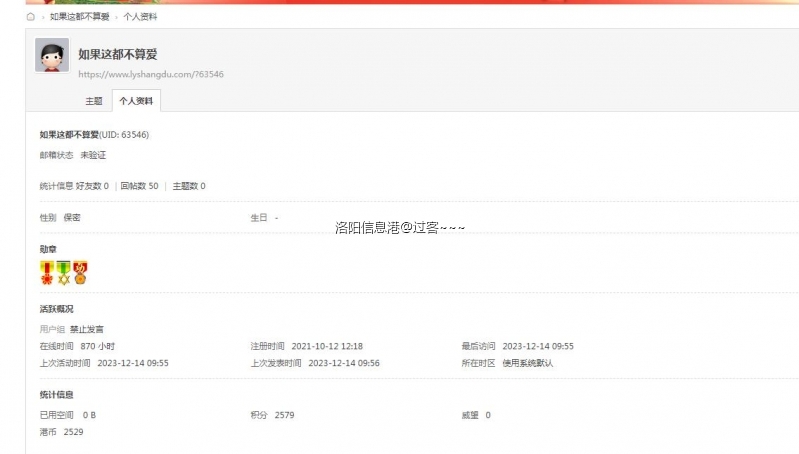The image size is (799, 454).
Task: Click the 870 小时 online time value
Action: point(98,346)
